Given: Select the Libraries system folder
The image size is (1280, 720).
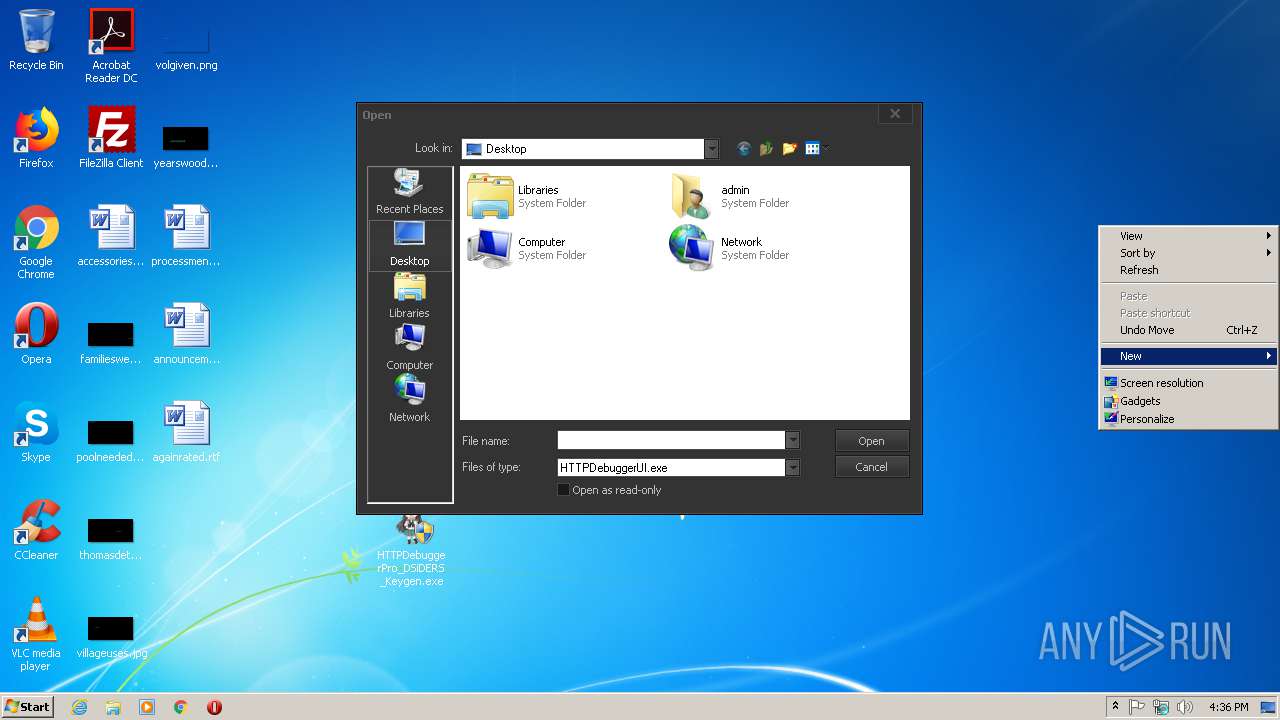Looking at the screenshot, I should point(528,196).
